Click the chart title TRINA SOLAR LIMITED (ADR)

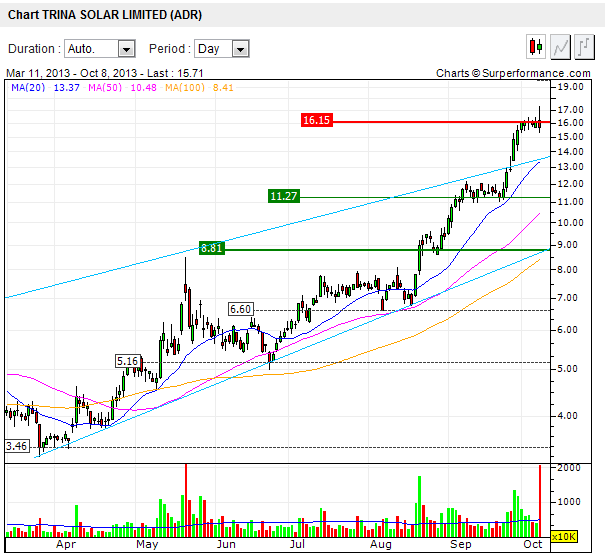[x=122, y=15]
